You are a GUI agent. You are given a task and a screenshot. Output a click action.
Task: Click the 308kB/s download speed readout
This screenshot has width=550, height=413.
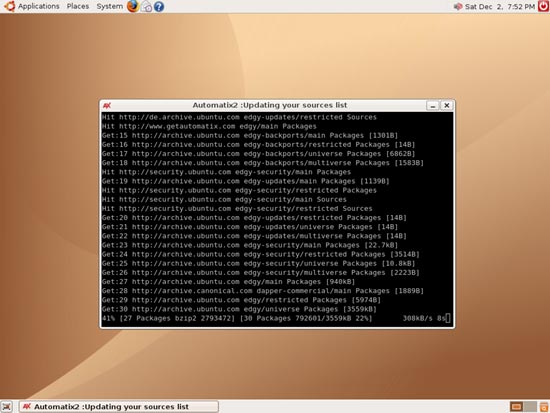point(417,318)
